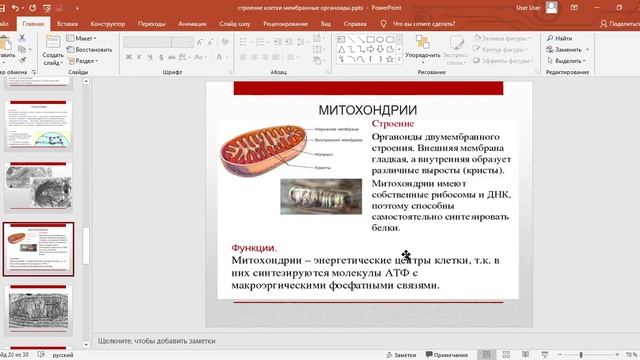The image size is (640, 360).
Task: Select the thumbnail with microscope cell images
Action: pos(38,187)
